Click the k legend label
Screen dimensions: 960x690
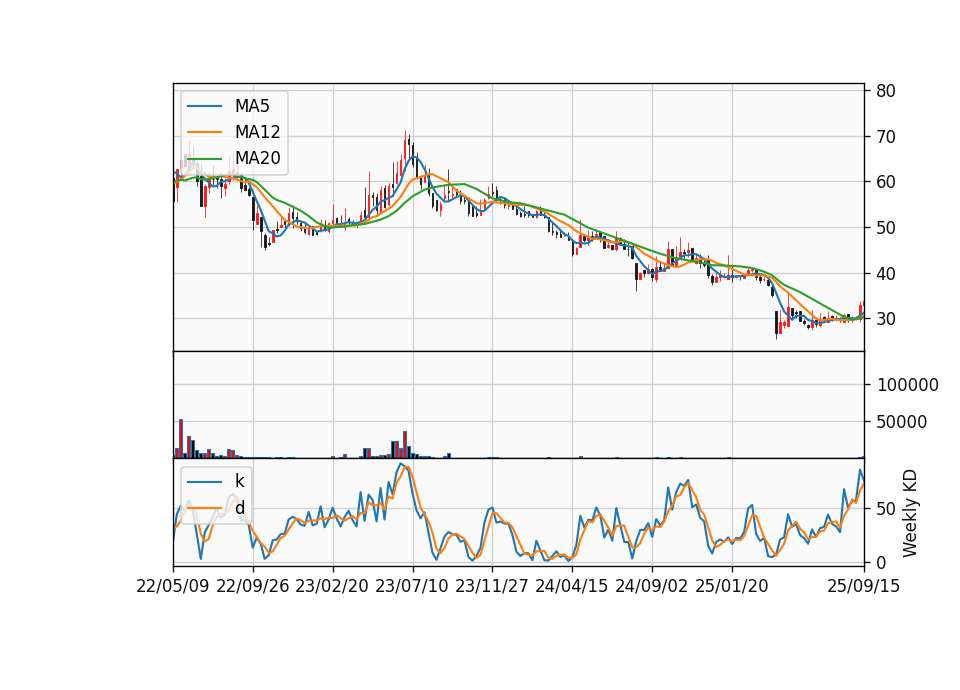click(239, 481)
